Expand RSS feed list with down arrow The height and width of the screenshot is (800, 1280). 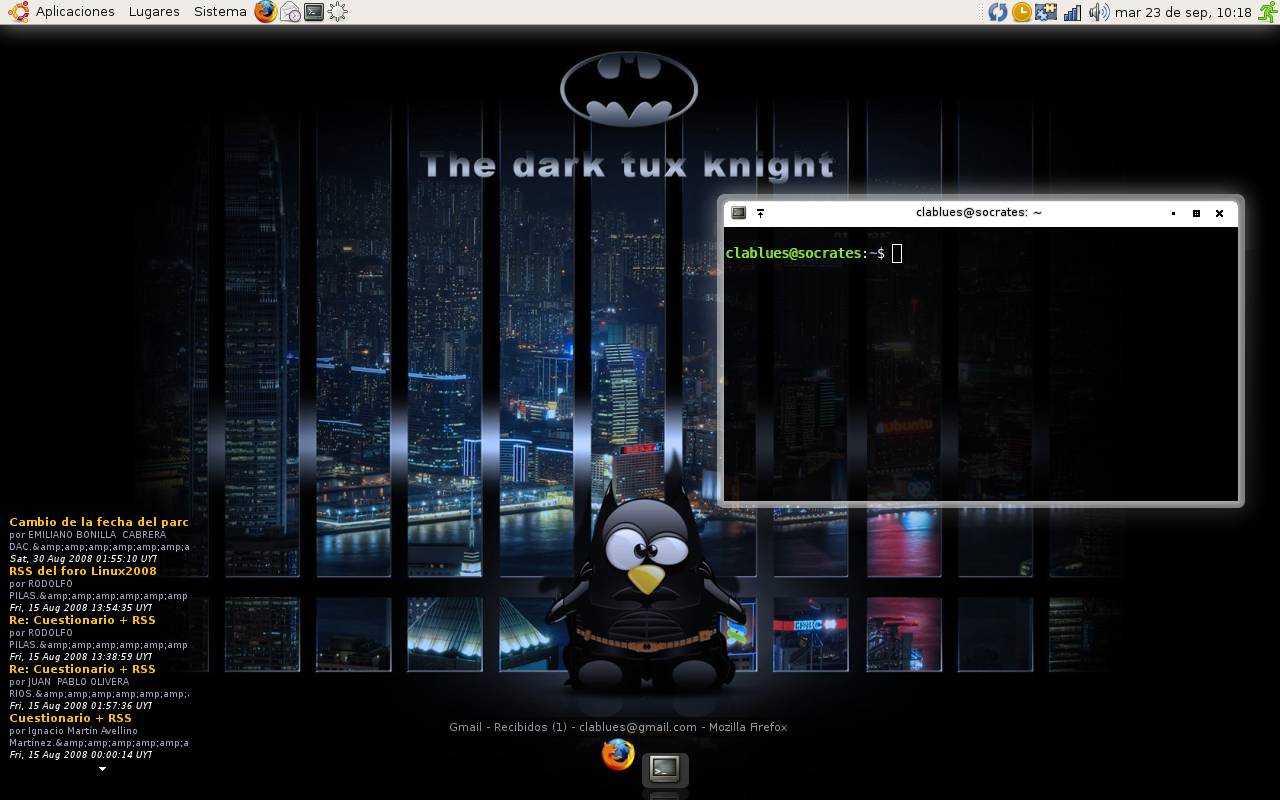pyautogui.click(x=102, y=769)
